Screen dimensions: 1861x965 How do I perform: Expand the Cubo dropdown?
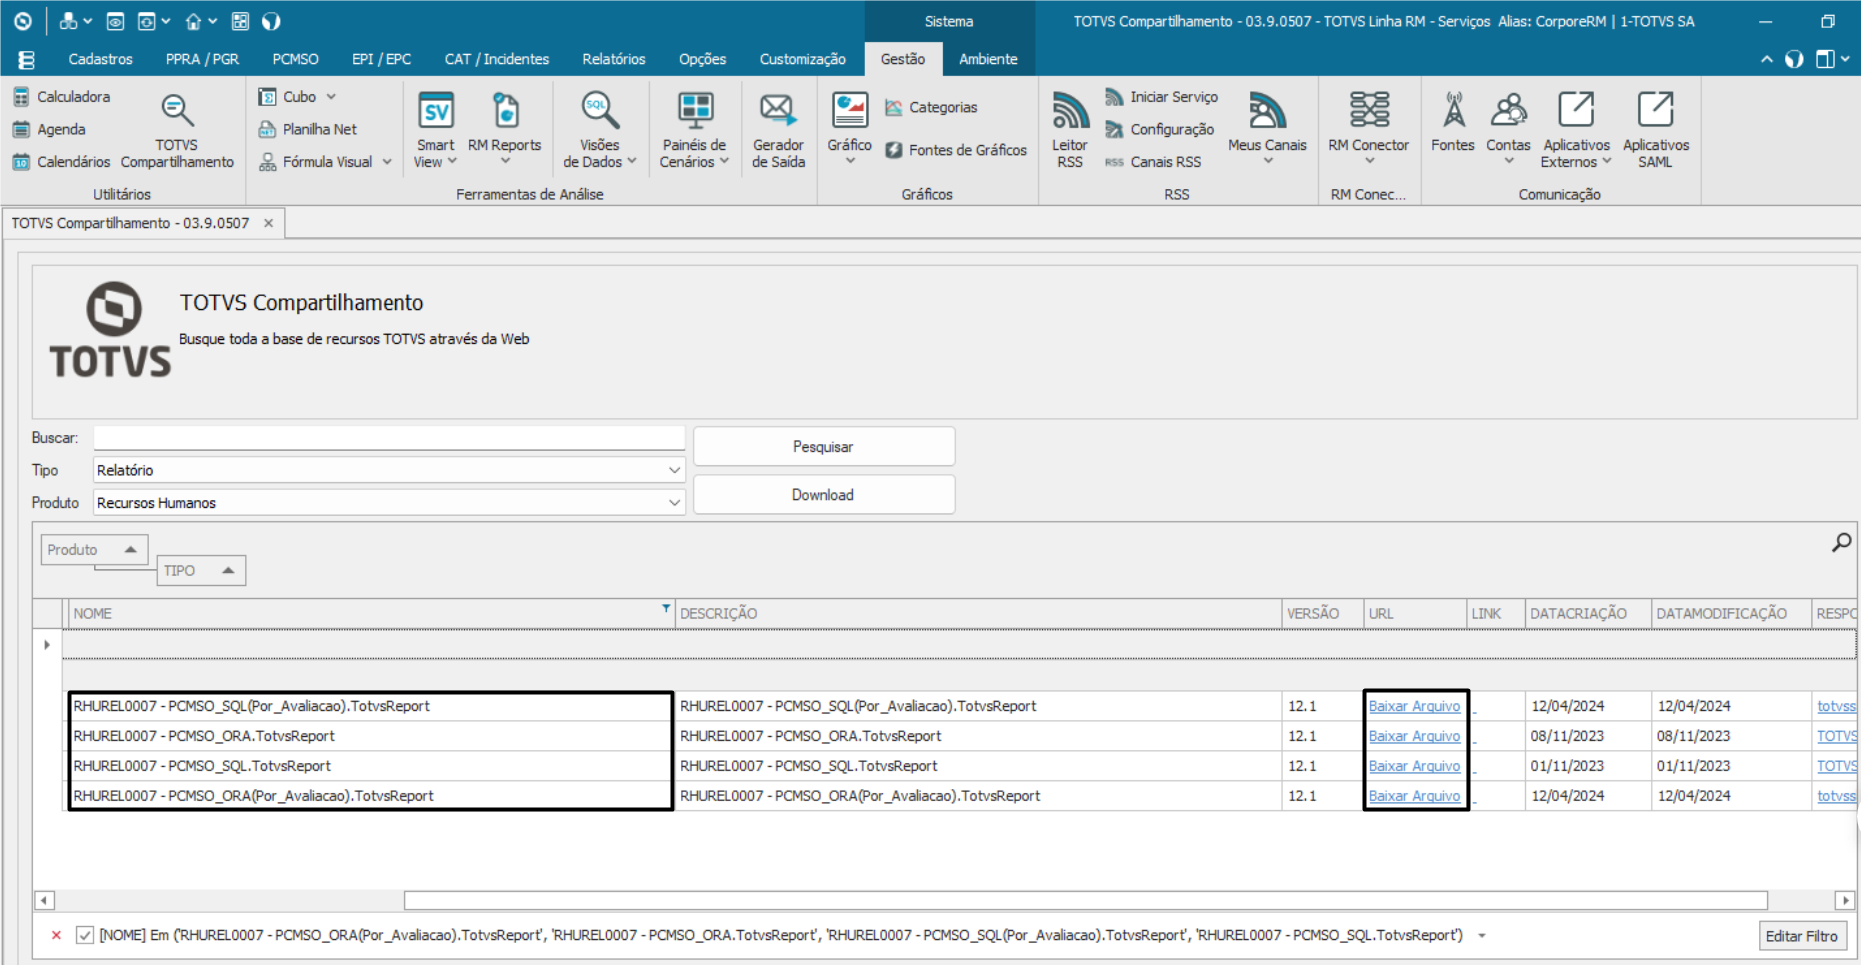click(331, 97)
